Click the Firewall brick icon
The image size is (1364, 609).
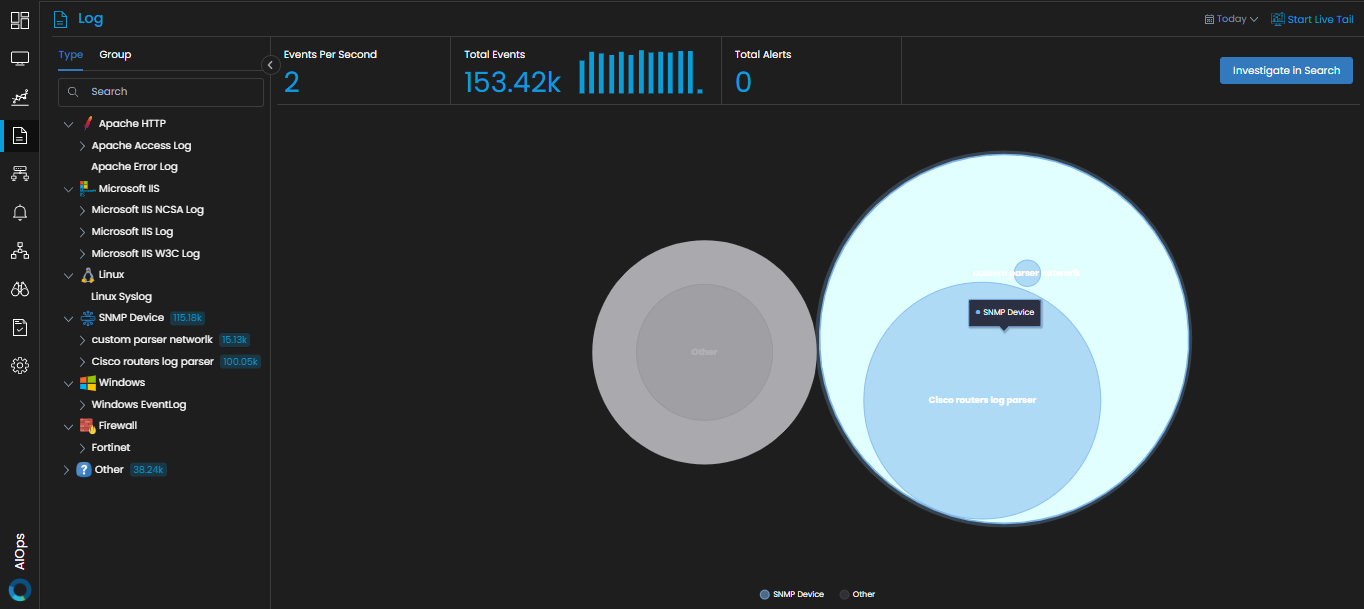(x=87, y=426)
